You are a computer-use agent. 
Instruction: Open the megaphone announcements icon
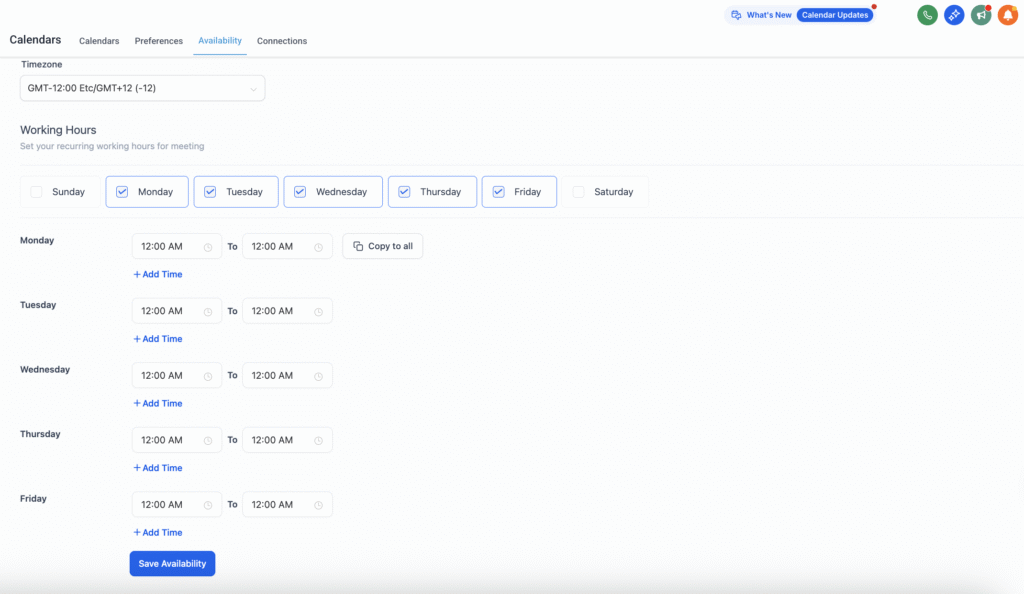(981, 15)
